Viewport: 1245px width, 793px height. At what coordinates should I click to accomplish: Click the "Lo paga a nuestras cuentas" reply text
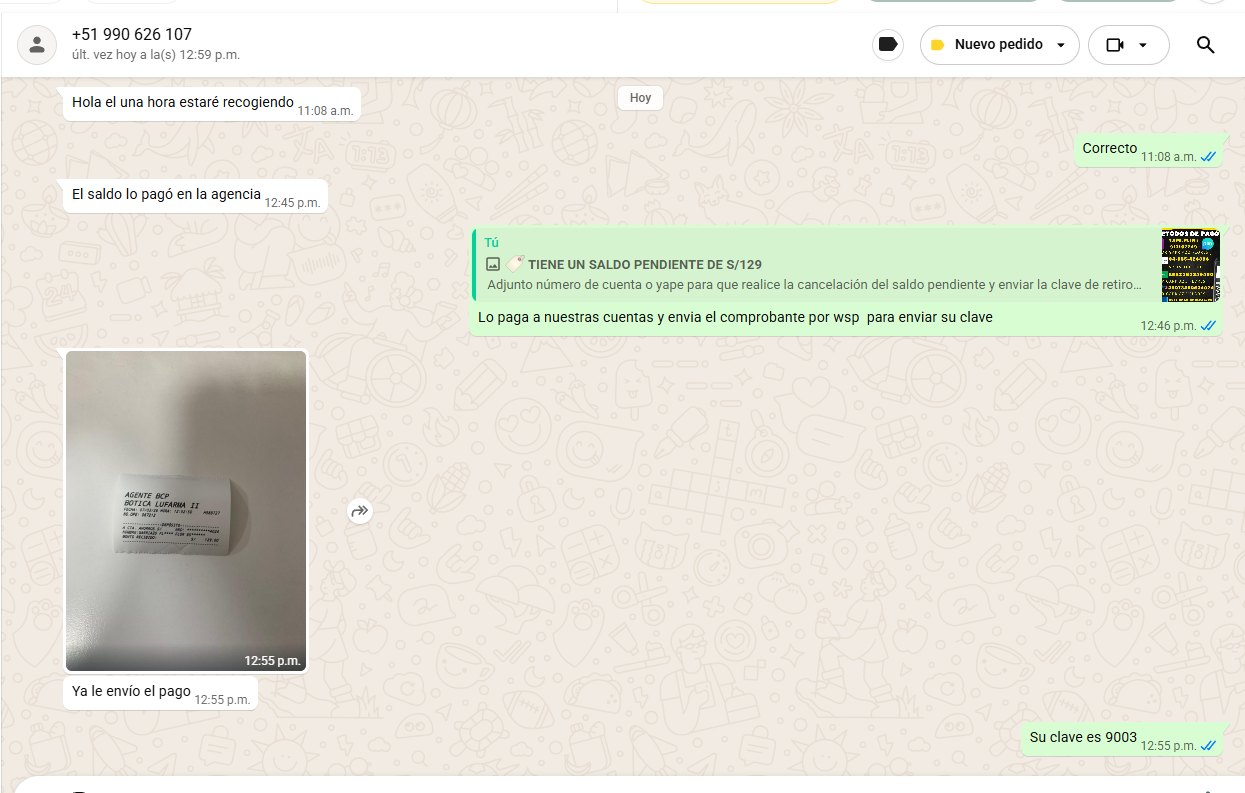(x=735, y=318)
